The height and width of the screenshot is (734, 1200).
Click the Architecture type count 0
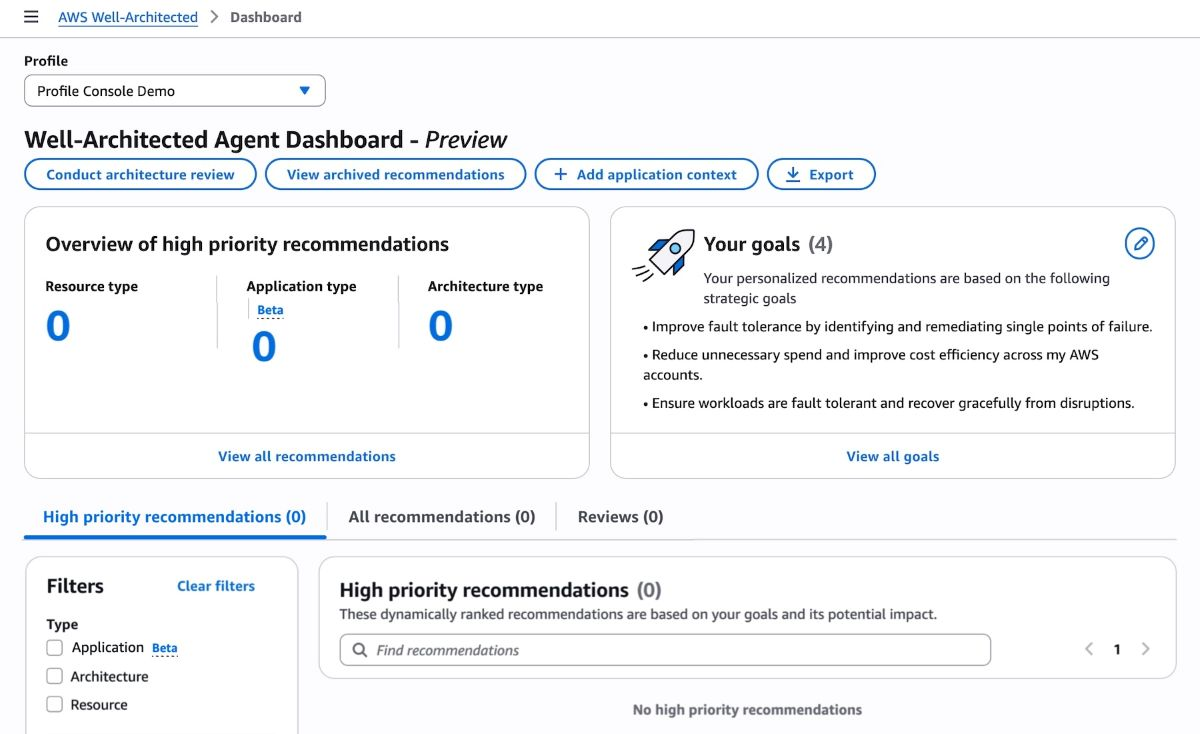click(x=440, y=326)
